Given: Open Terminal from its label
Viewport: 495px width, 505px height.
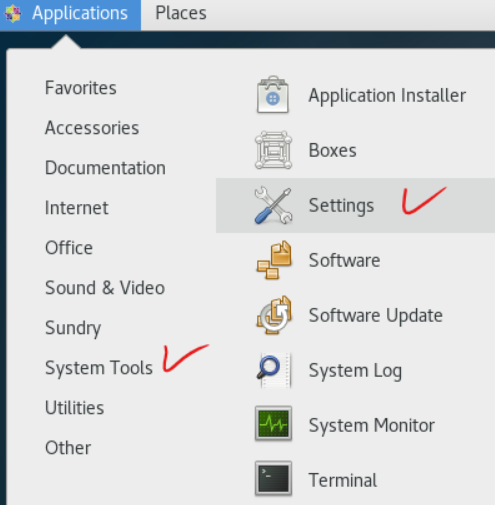Looking at the screenshot, I should pyautogui.click(x=343, y=480).
